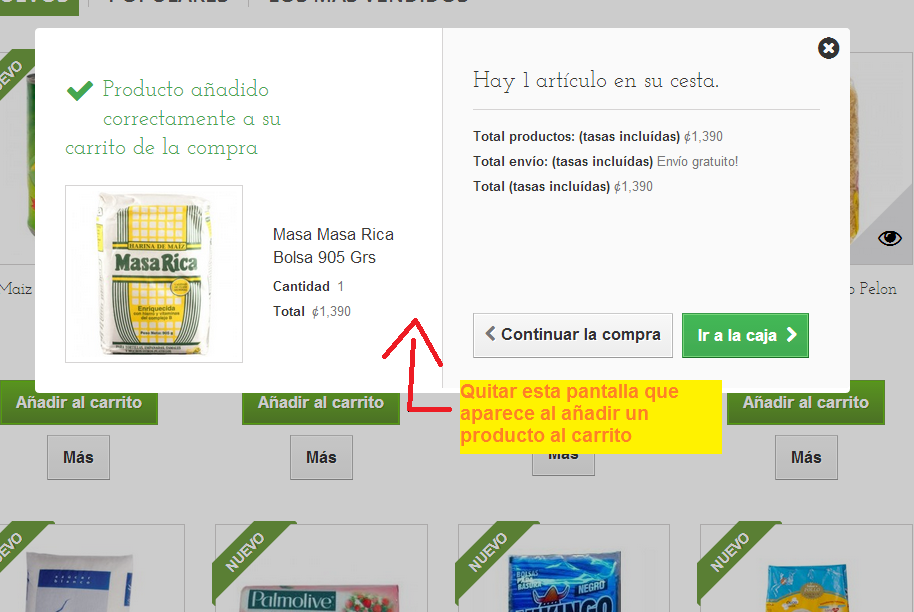Viewport: 914px width, 612px height.
Task: Click Continuar la compra button
Action: [572, 335]
